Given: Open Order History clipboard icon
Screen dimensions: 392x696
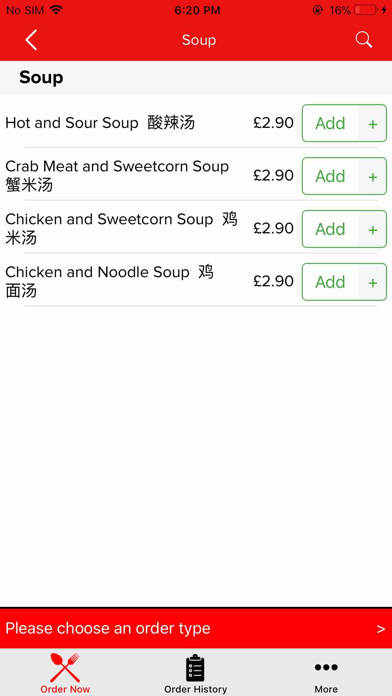Looking at the screenshot, I should coord(195,668).
